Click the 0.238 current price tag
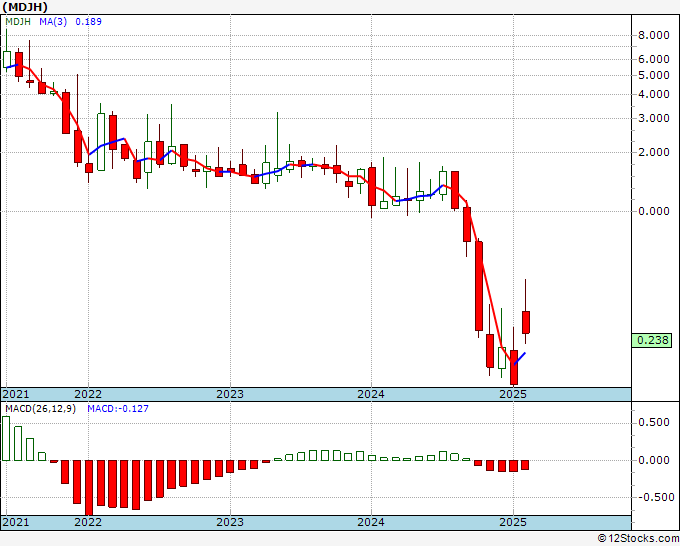This screenshot has width=680, height=546. (652, 340)
